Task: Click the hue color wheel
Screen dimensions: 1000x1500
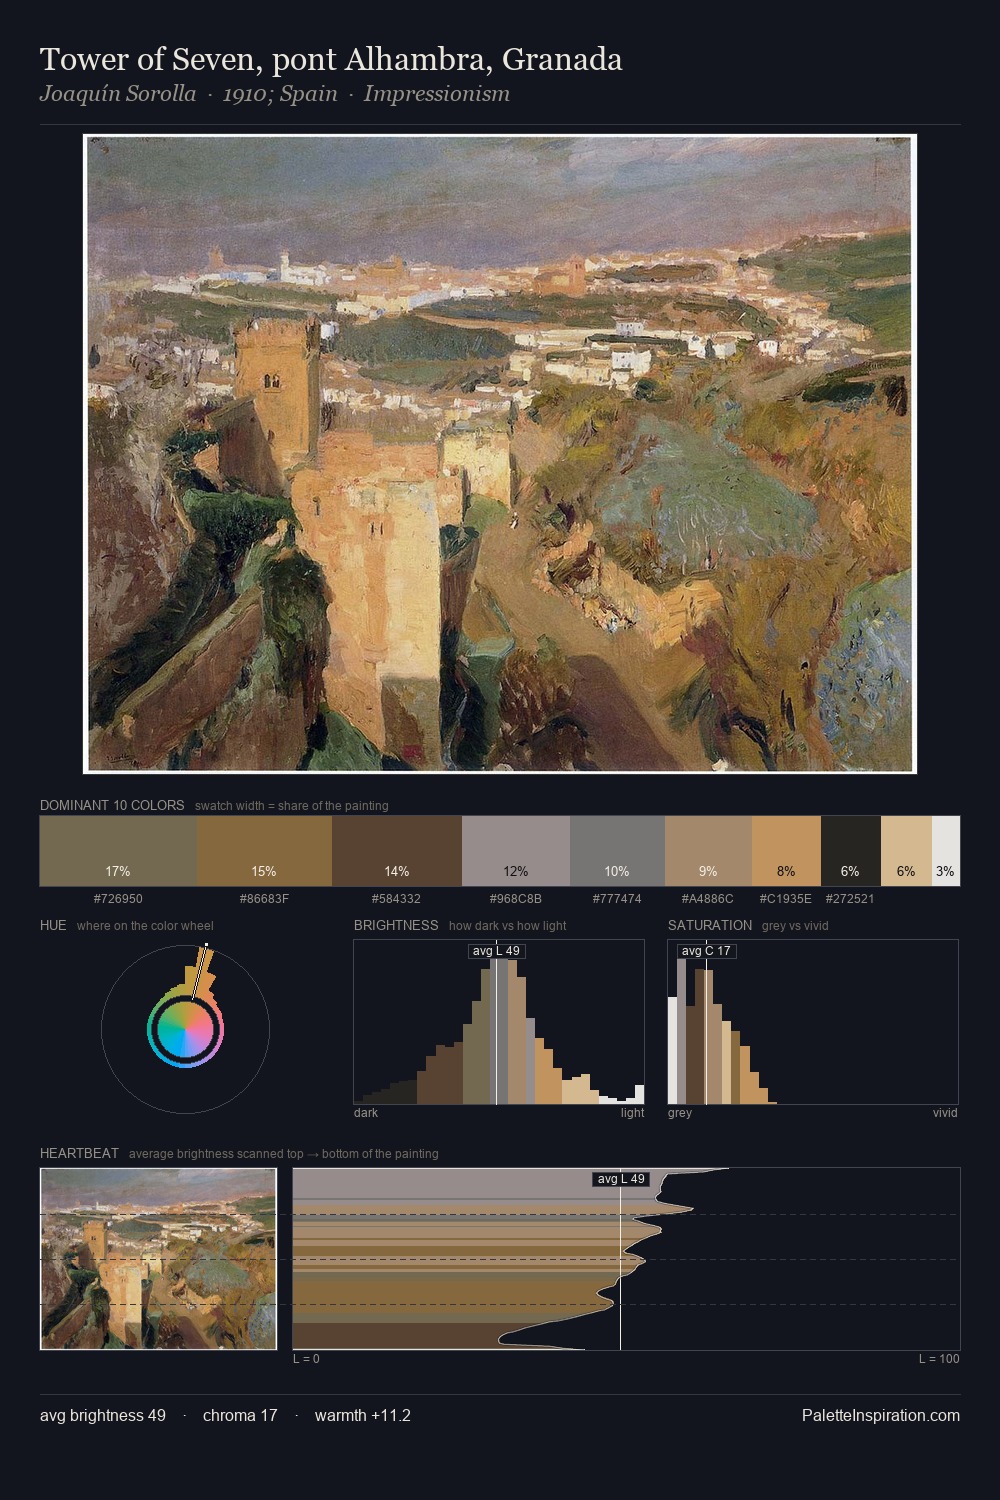Action: tap(185, 1029)
